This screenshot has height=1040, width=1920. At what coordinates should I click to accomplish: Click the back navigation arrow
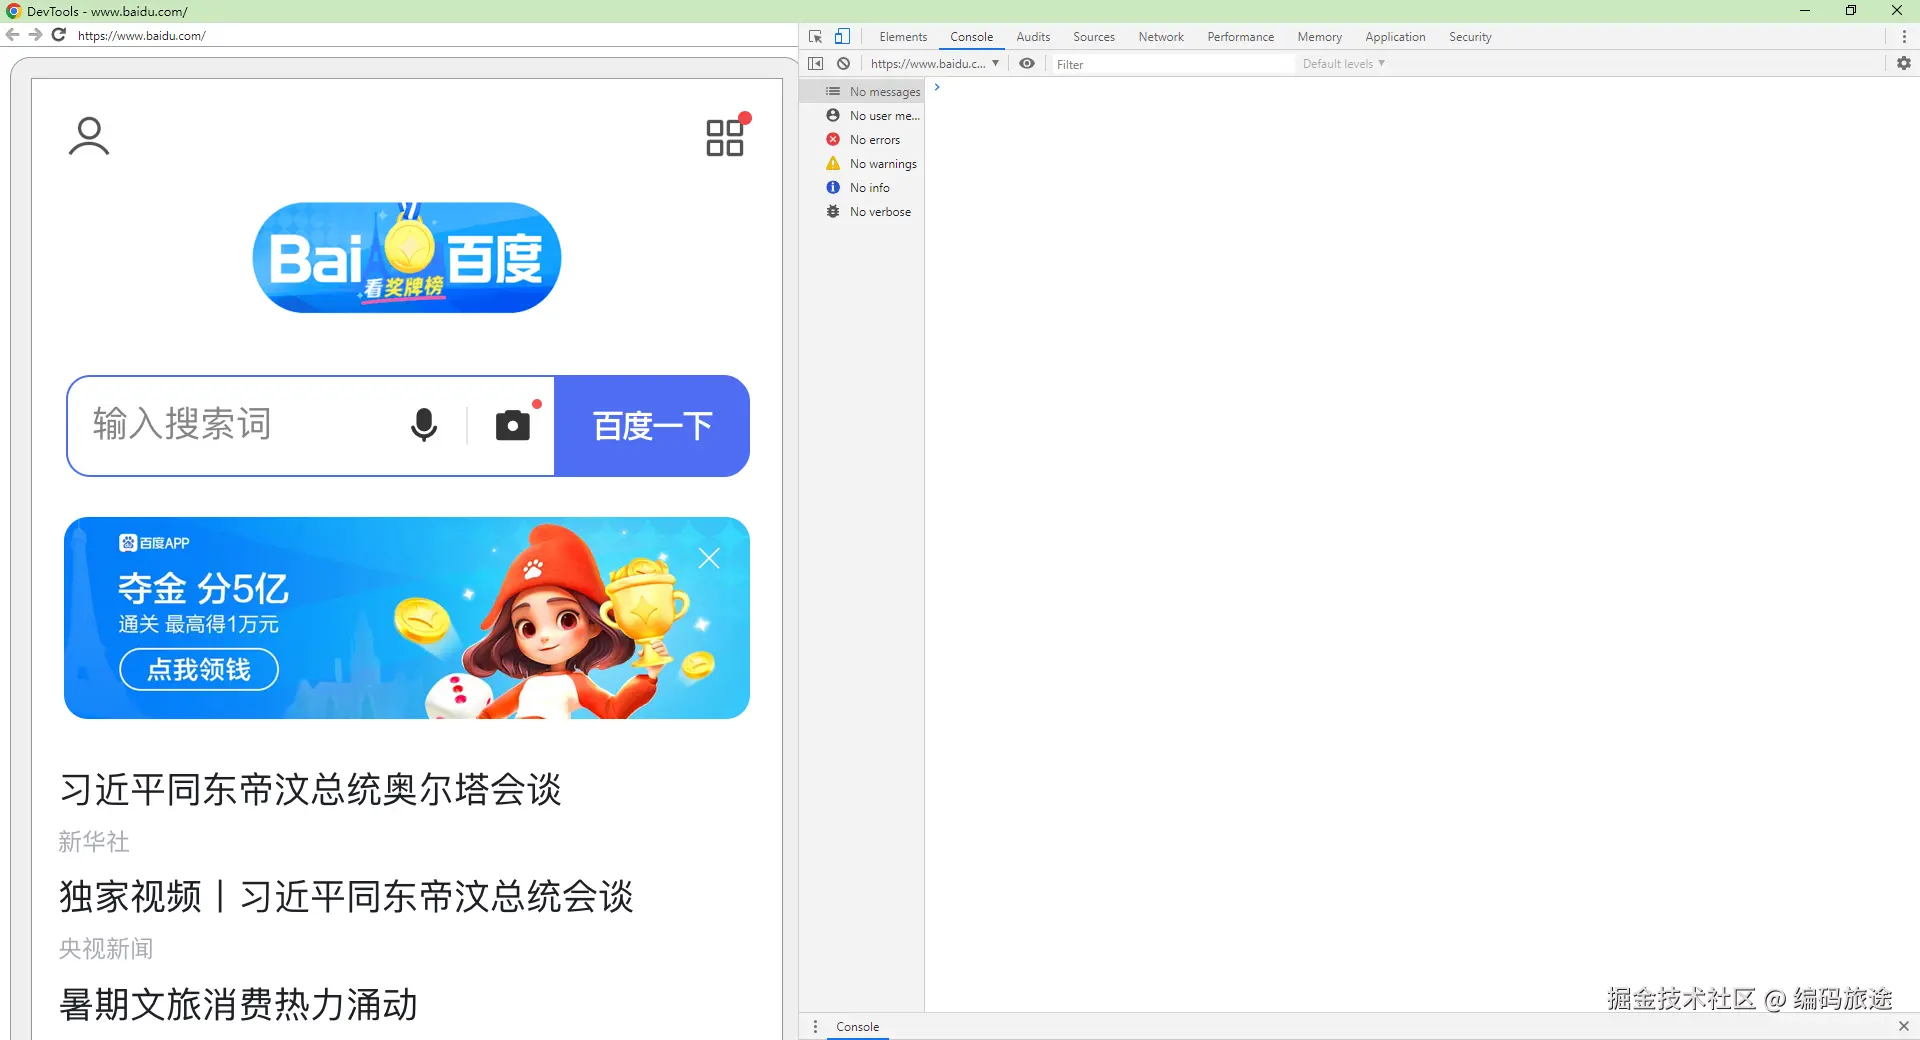coord(13,35)
